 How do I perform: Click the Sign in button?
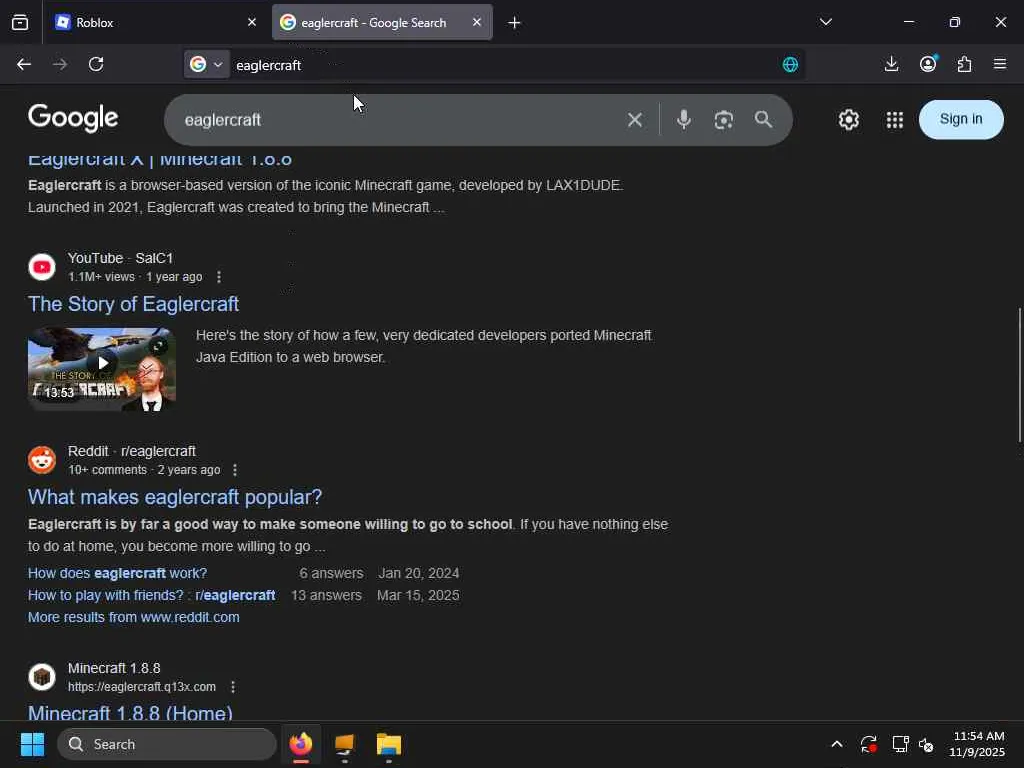(x=961, y=120)
